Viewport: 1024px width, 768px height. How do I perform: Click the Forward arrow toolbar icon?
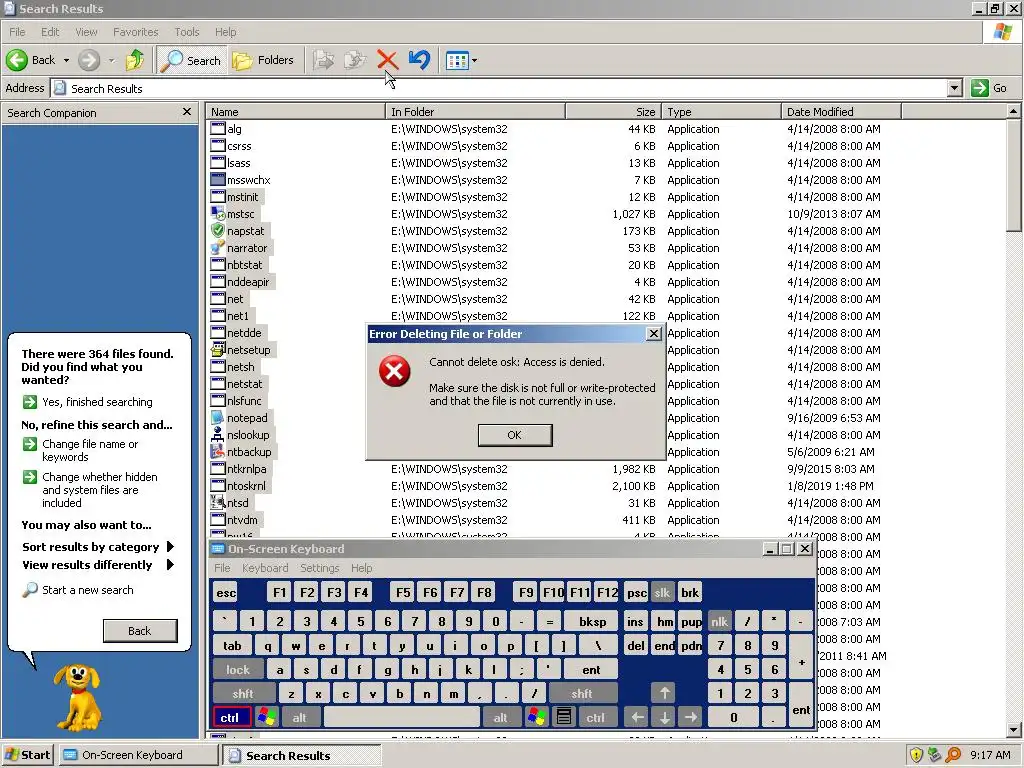click(x=89, y=60)
